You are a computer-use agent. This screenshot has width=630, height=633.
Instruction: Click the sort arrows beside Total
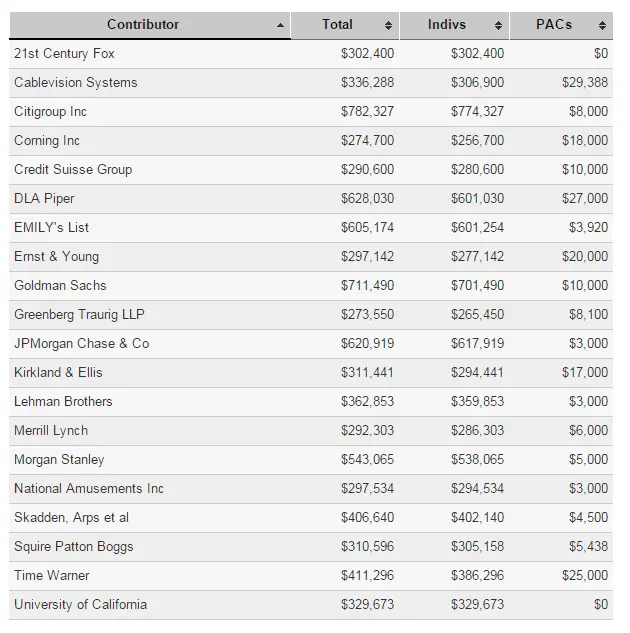coord(388,26)
